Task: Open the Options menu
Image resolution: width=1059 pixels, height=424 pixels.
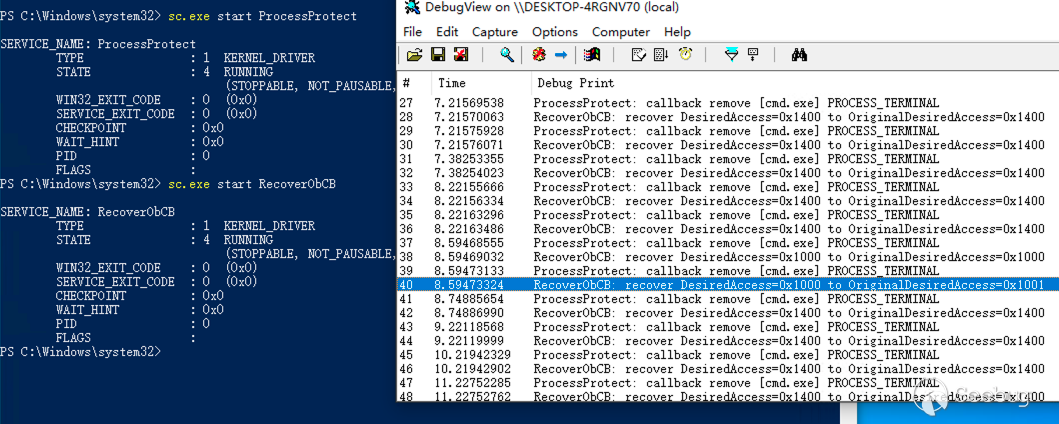Action: pos(554,32)
